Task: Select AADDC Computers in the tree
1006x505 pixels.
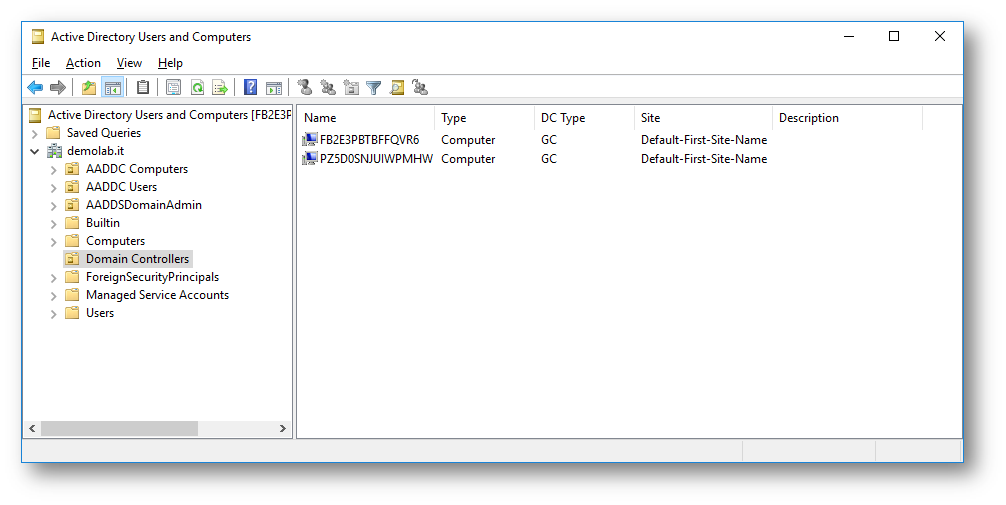Action: tap(137, 169)
